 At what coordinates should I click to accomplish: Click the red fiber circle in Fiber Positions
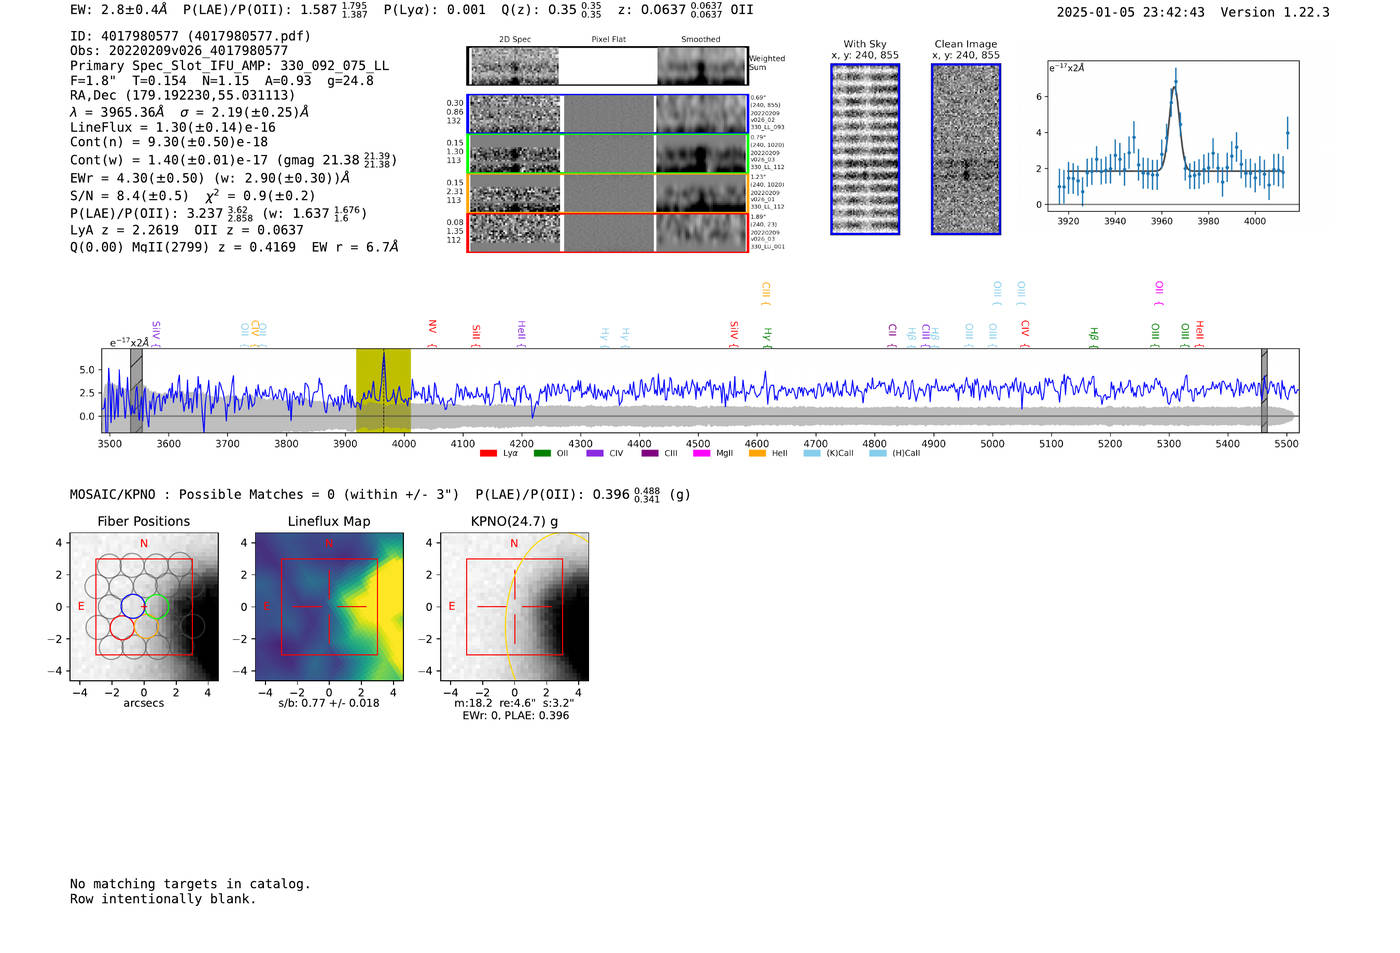pos(122,628)
